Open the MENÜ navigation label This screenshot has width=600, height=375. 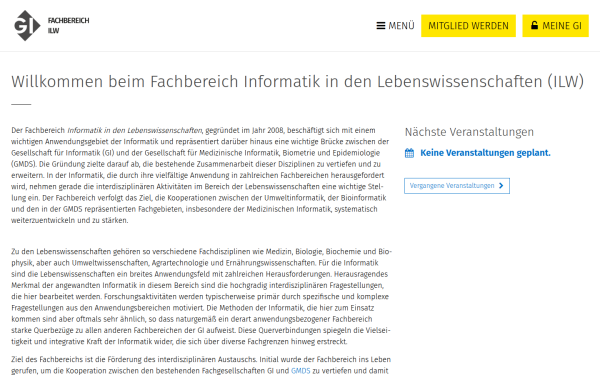[x=401, y=26]
